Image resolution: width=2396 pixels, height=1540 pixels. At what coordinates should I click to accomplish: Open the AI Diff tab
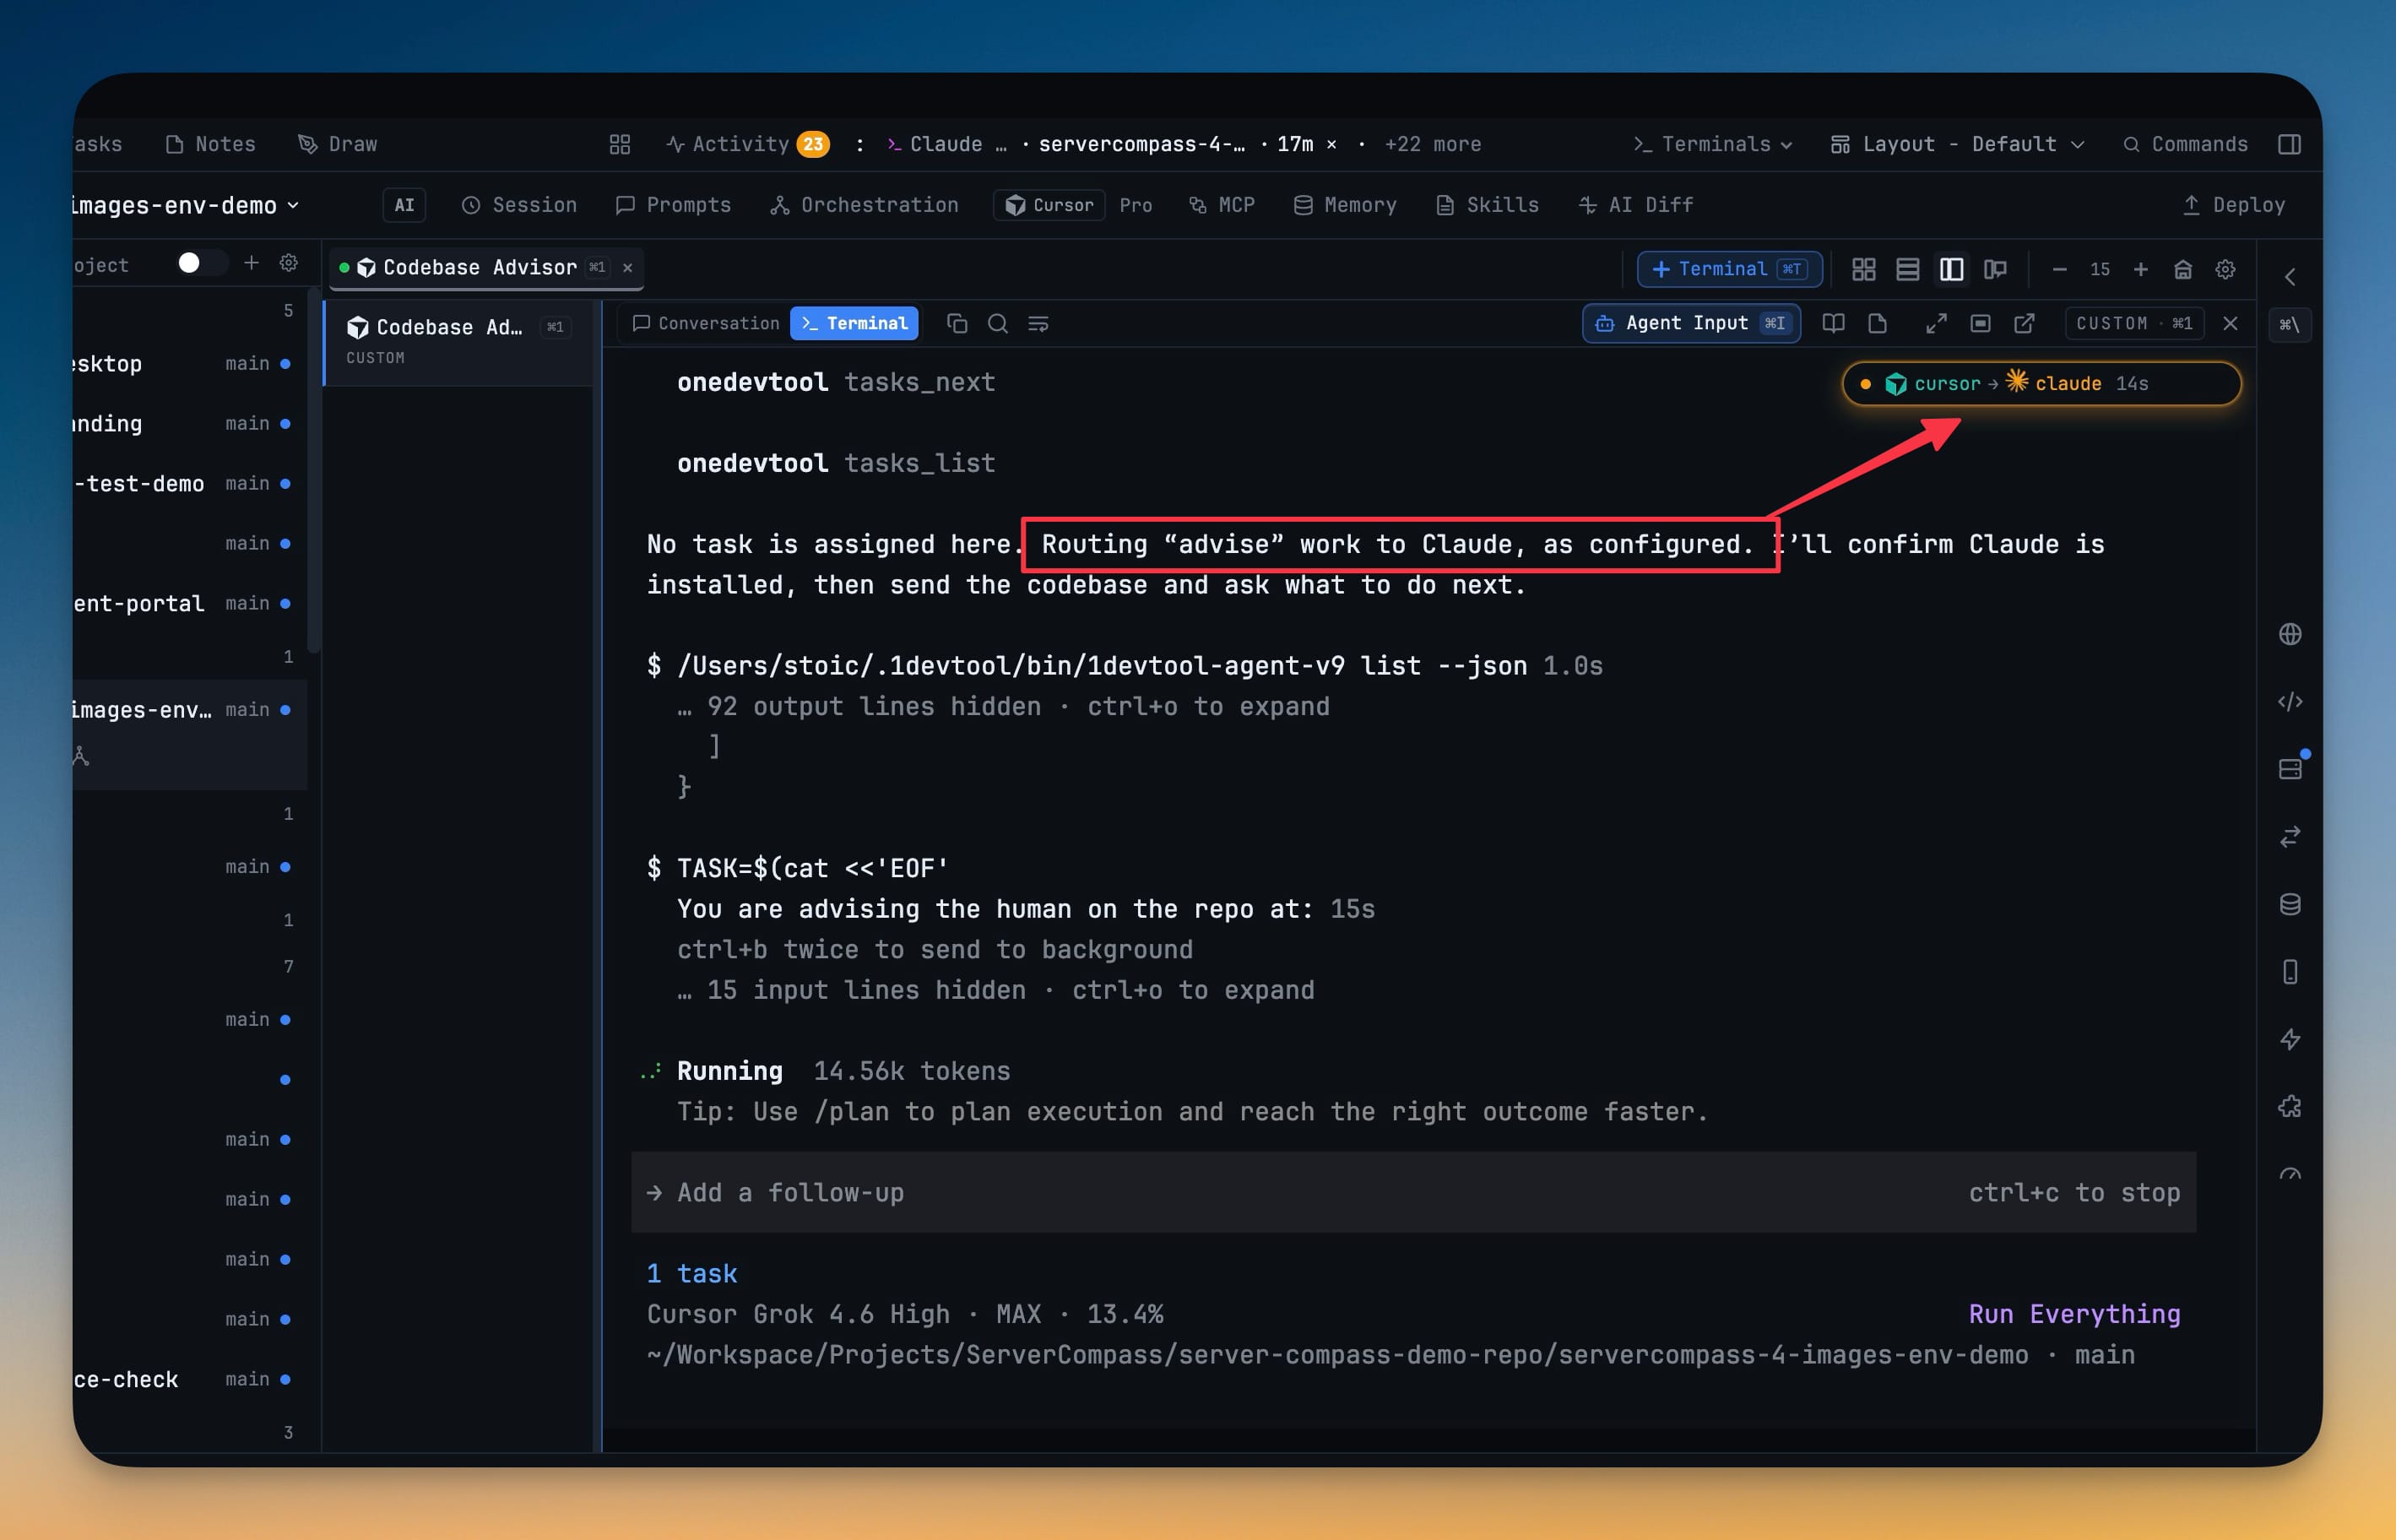point(1636,205)
